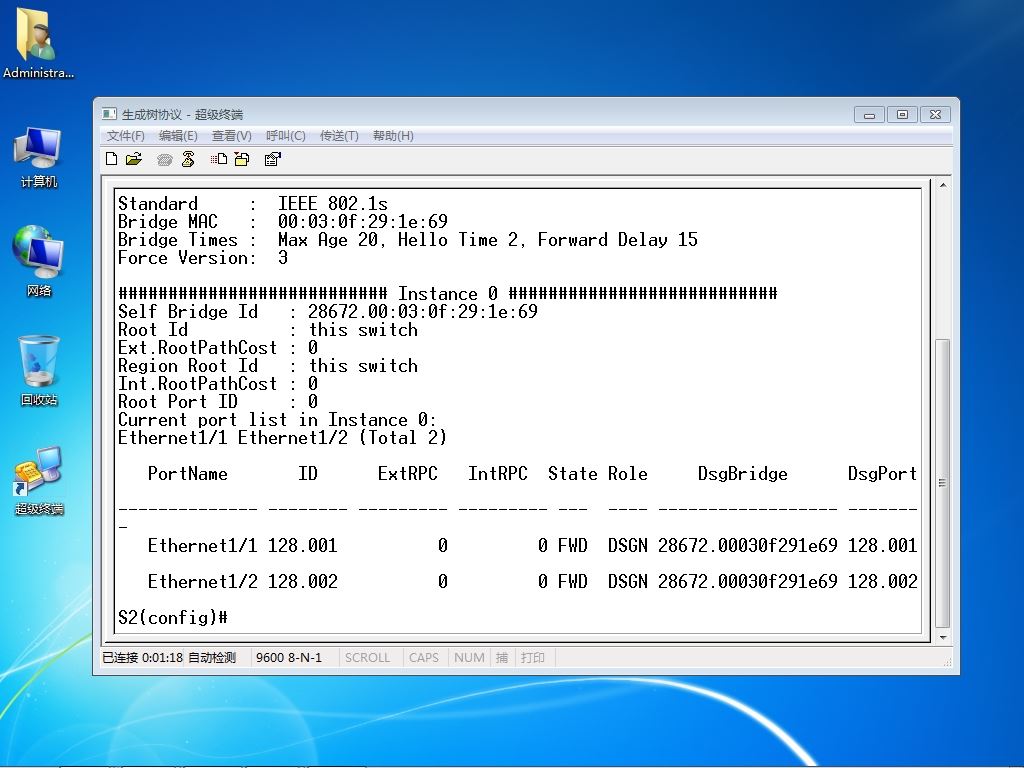This screenshot has width=1024, height=768.
Task: Click the terminal scrollbar down arrow
Action: (943, 637)
